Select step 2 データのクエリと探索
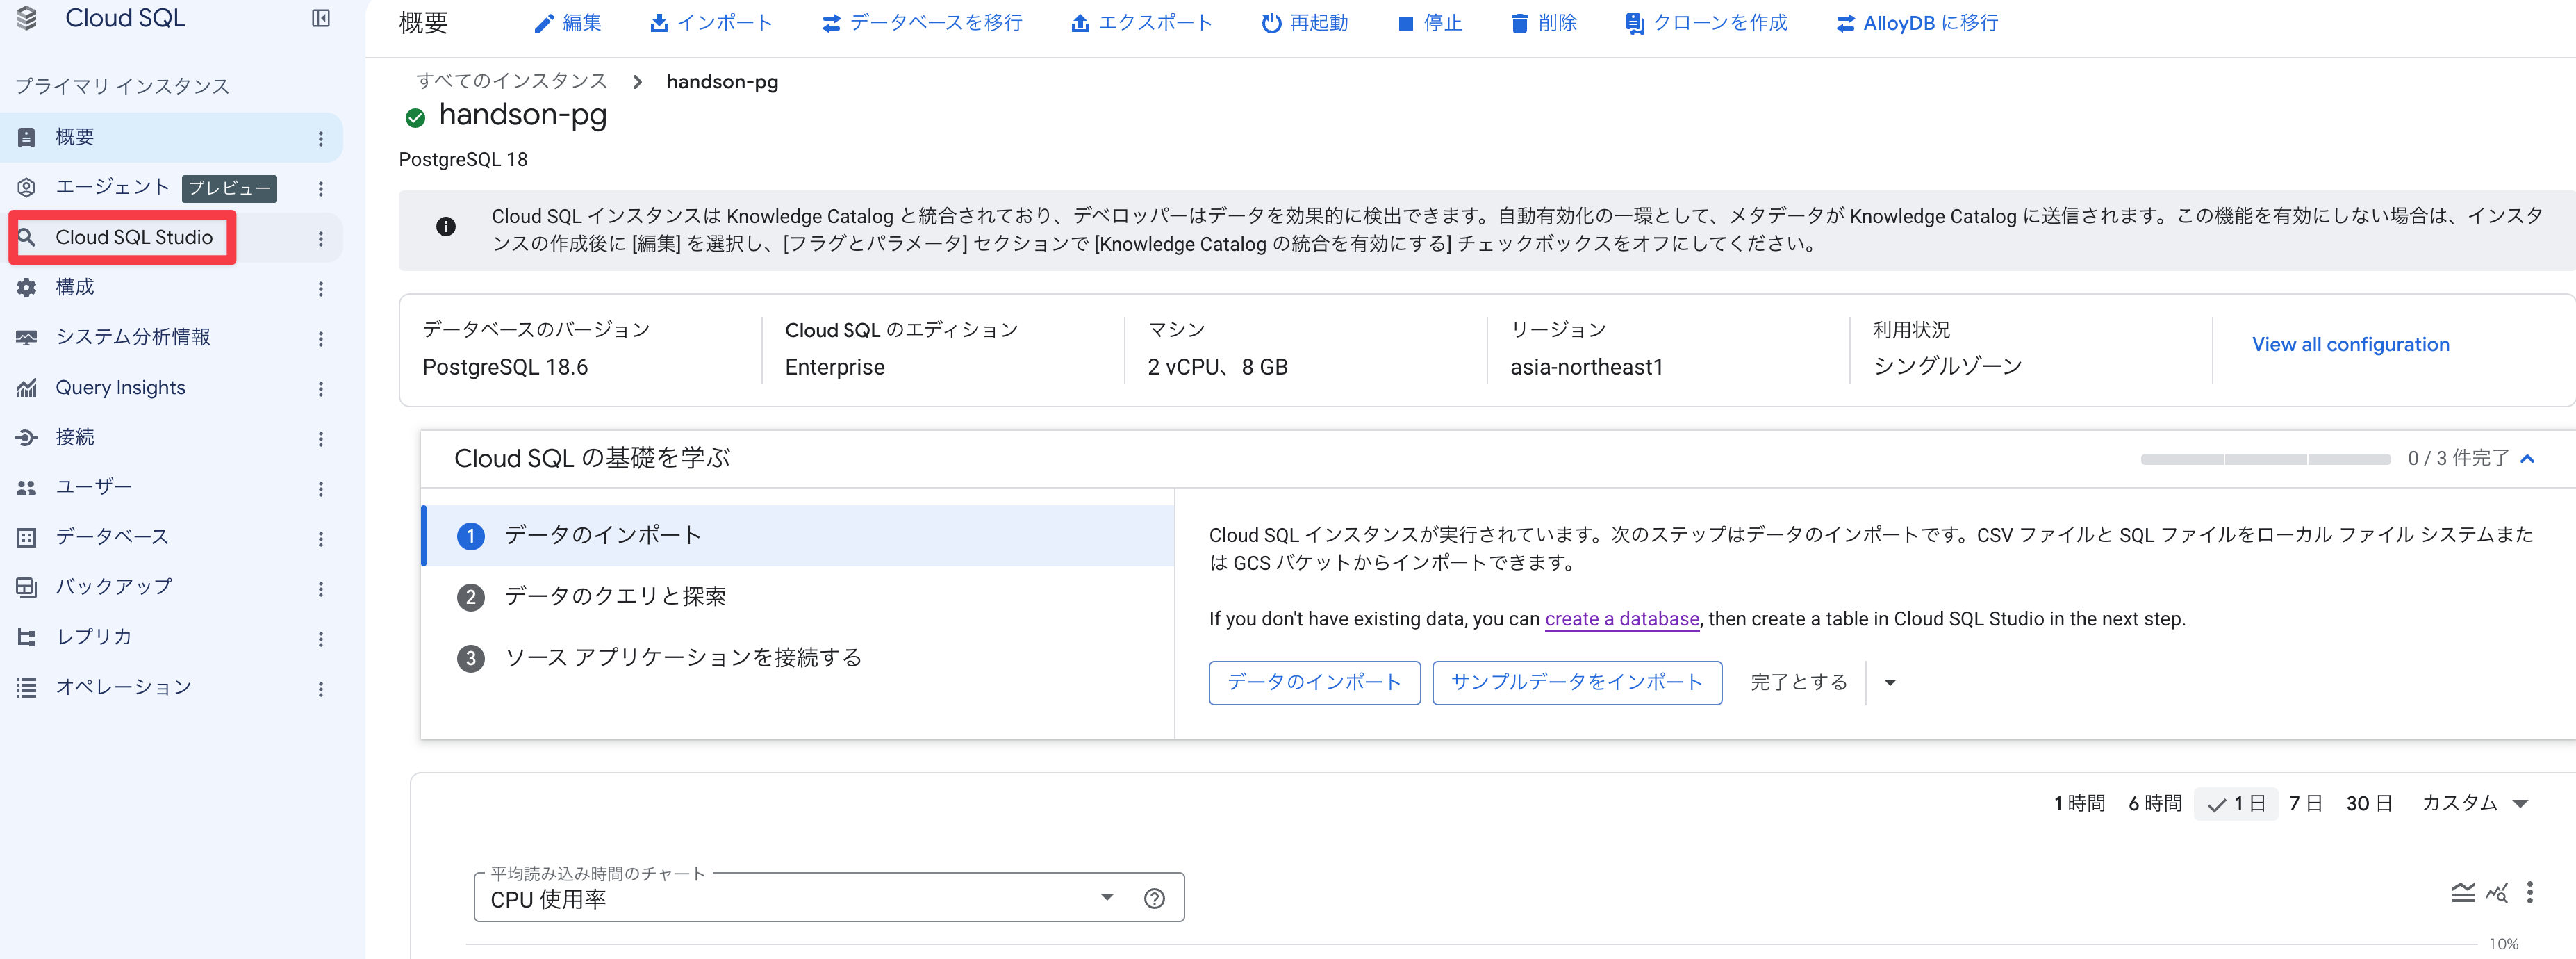Screen dimensions: 2576x959 click(x=797, y=596)
